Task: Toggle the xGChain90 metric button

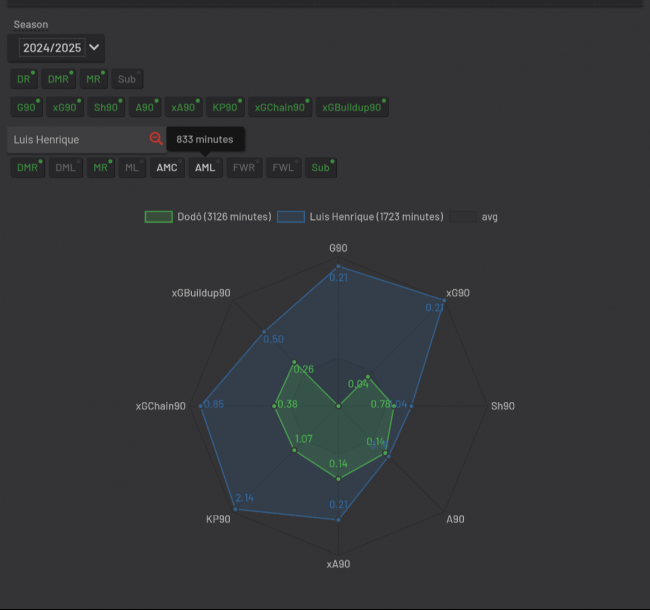Action: click(280, 107)
